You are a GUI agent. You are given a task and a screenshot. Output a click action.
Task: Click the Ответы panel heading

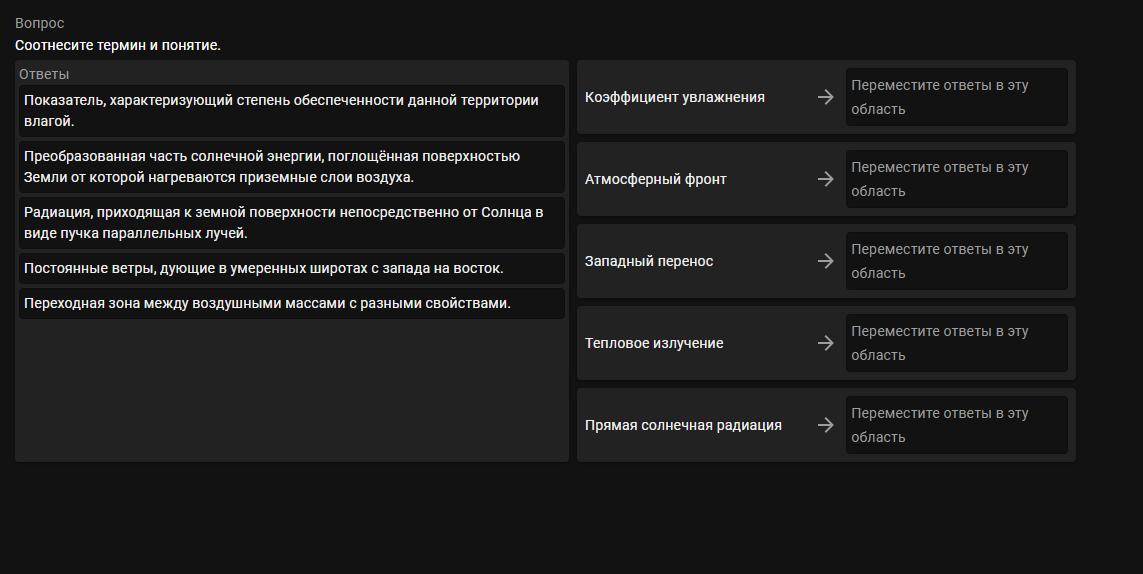[x=44, y=74]
